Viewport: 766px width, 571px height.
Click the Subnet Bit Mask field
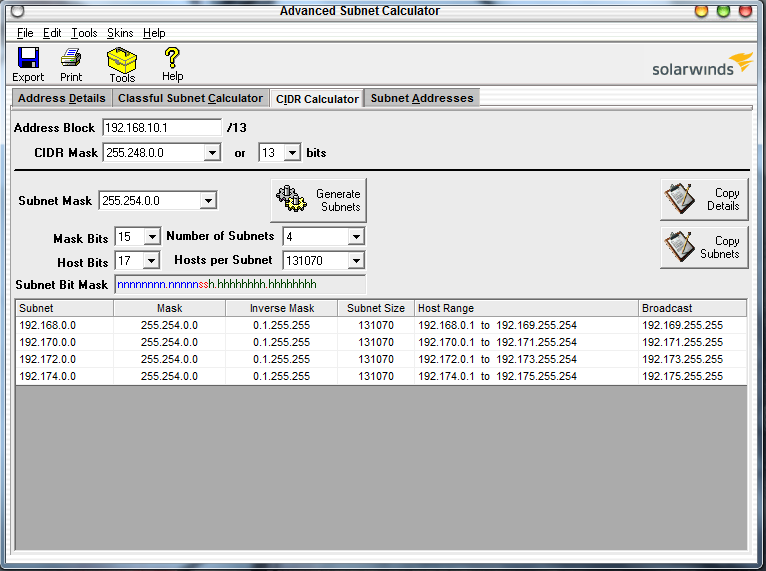[240, 284]
